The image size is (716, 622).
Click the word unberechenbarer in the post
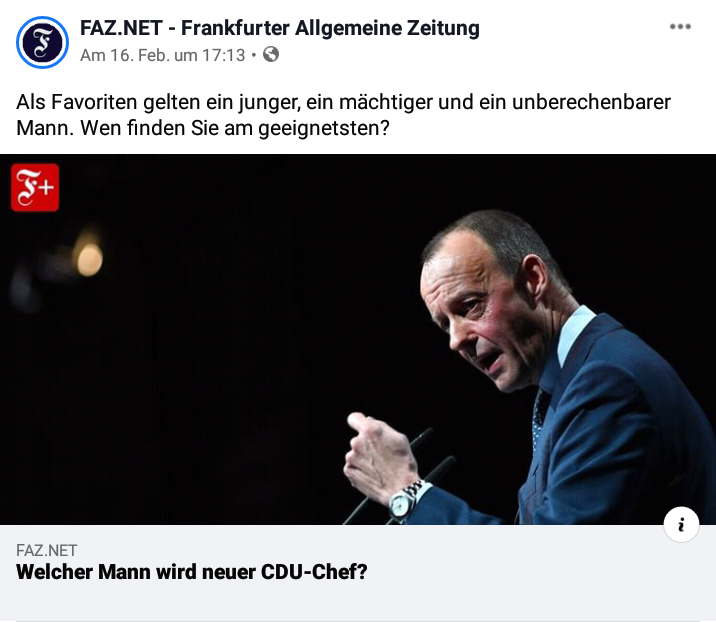click(591, 102)
